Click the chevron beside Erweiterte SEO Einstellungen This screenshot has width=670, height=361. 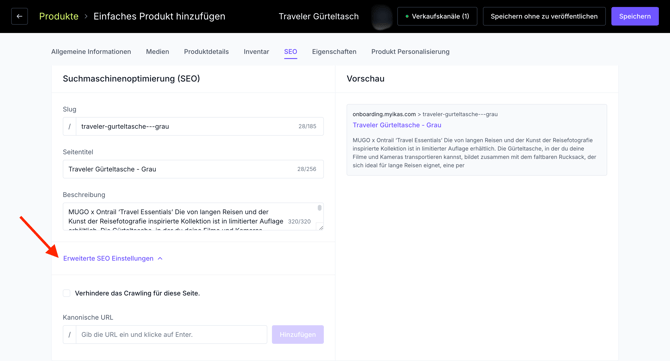tap(160, 258)
